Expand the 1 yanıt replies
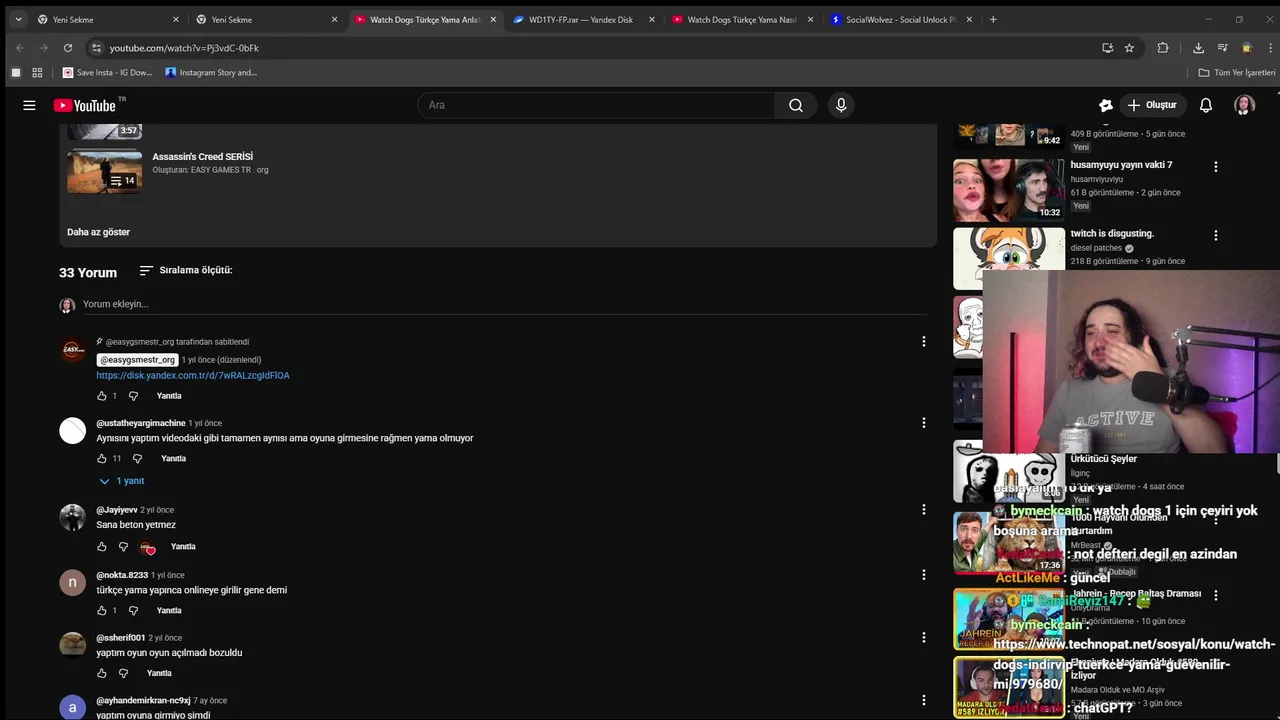This screenshot has width=1280, height=720. tap(122, 481)
